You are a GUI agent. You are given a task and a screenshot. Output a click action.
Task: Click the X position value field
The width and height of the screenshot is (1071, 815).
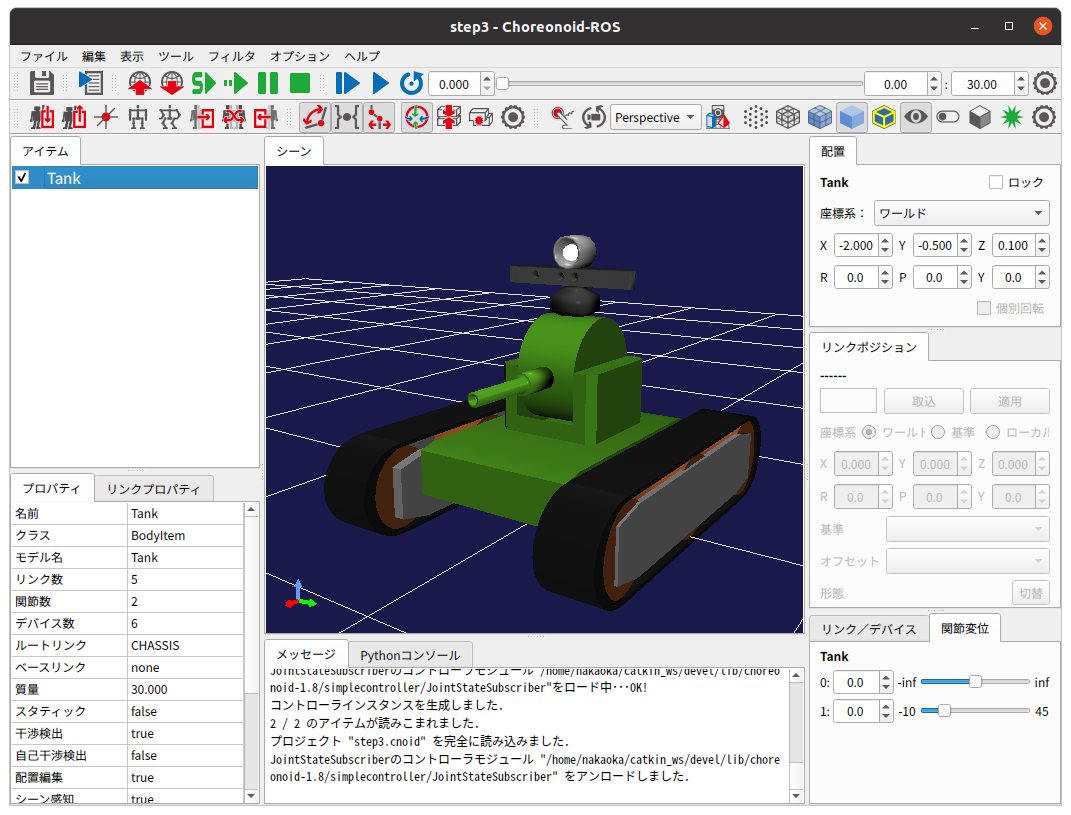(855, 246)
